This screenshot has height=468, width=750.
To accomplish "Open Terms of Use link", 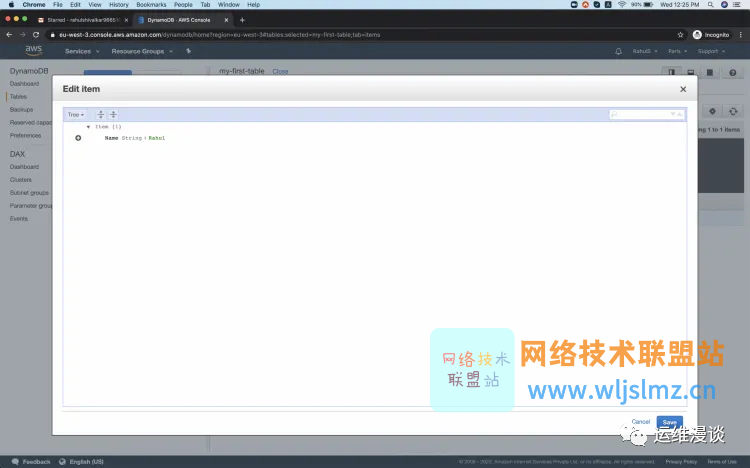I will pos(722,462).
